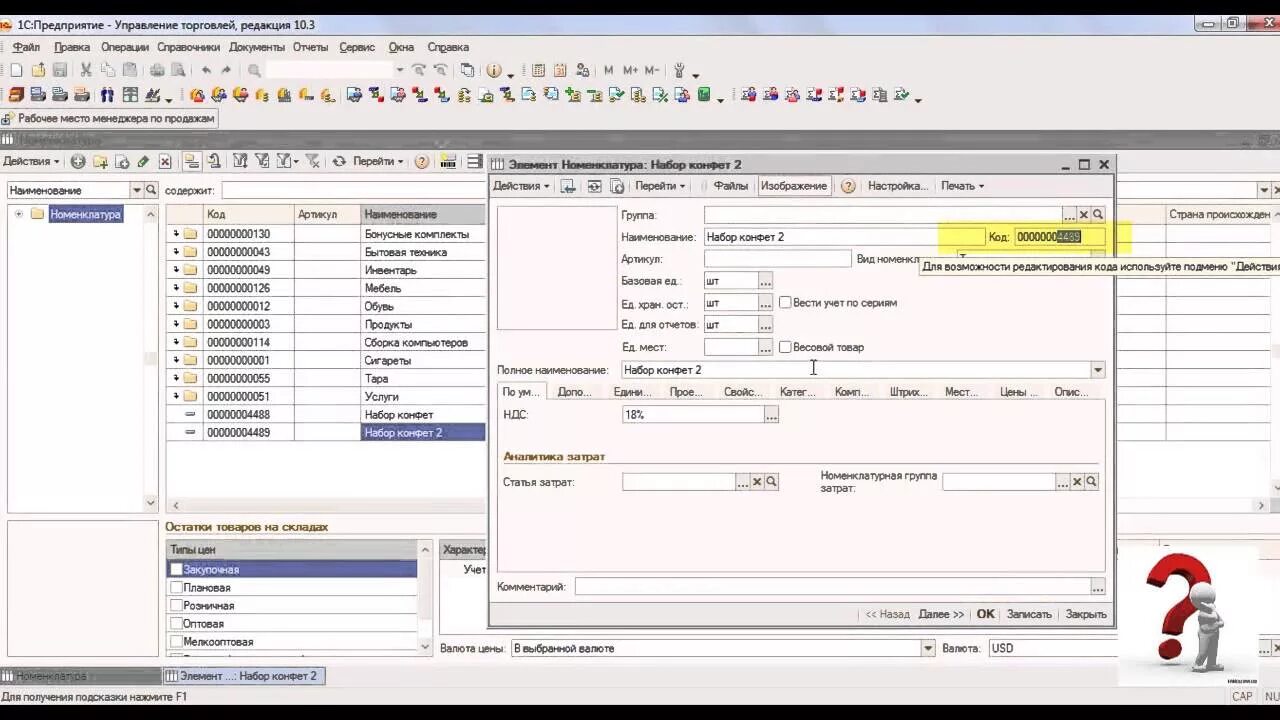Click the Edit pencil icon in list toolbar

(x=143, y=161)
